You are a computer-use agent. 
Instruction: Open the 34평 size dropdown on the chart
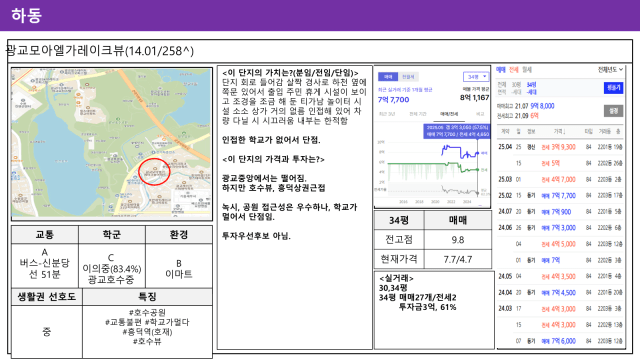pos(476,77)
